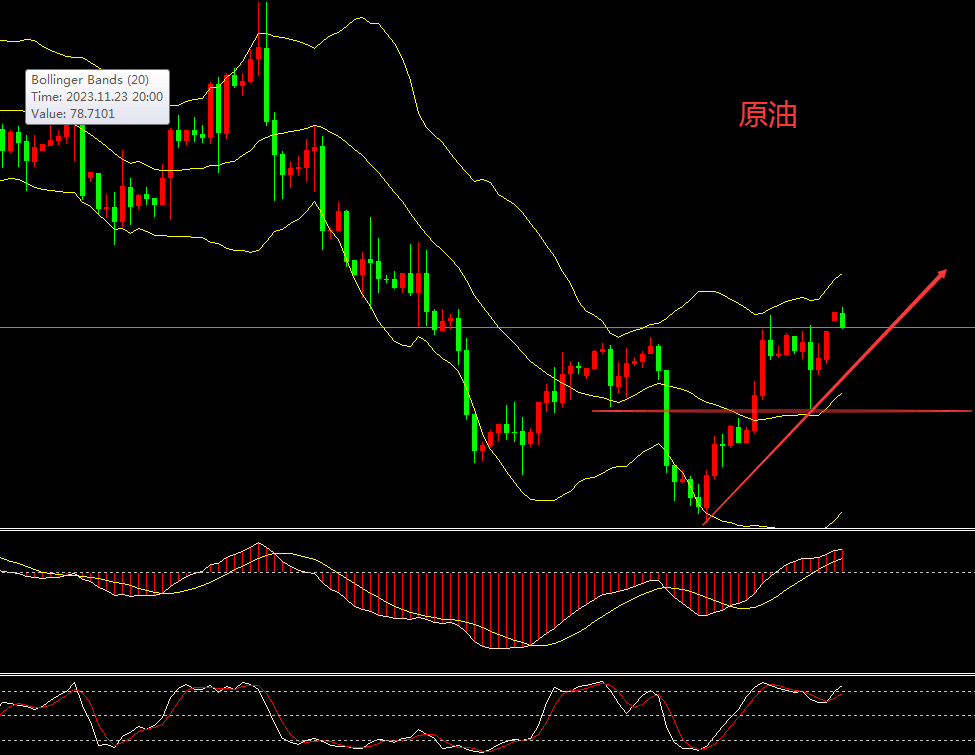Click the MACD panel's dashed zero line
This screenshot has width=975, height=755.
tap(900, 573)
